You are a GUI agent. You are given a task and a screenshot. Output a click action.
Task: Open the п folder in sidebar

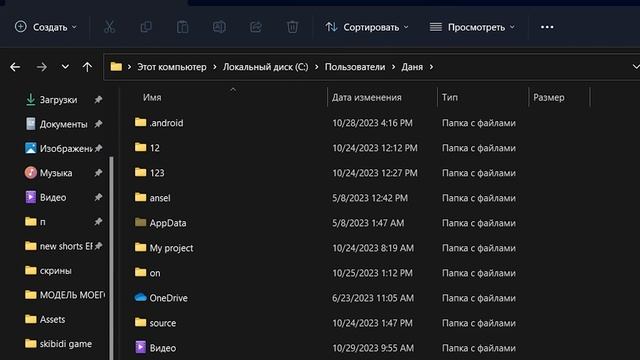(x=42, y=222)
